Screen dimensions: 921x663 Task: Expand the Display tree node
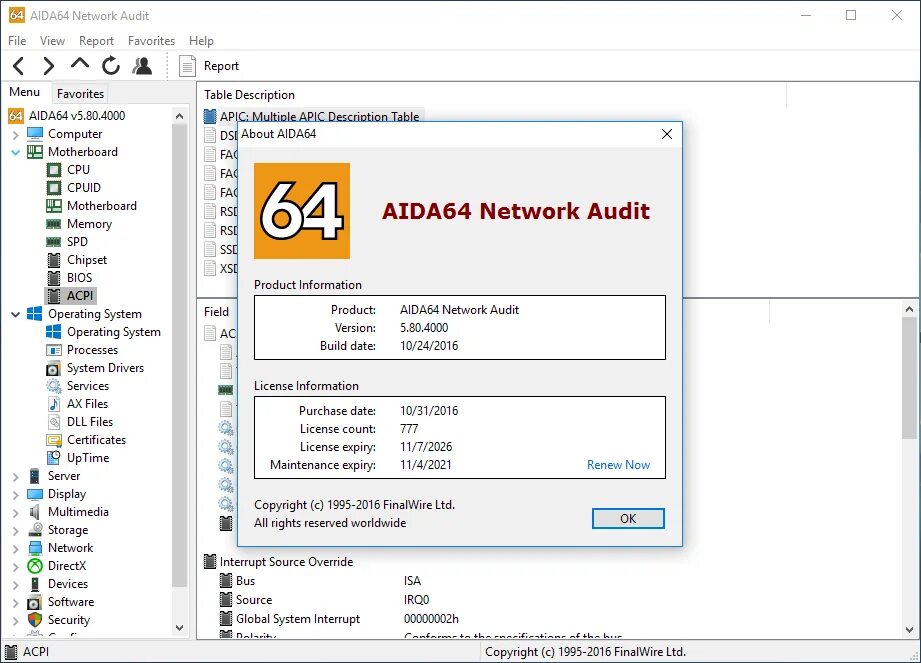point(15,494)
